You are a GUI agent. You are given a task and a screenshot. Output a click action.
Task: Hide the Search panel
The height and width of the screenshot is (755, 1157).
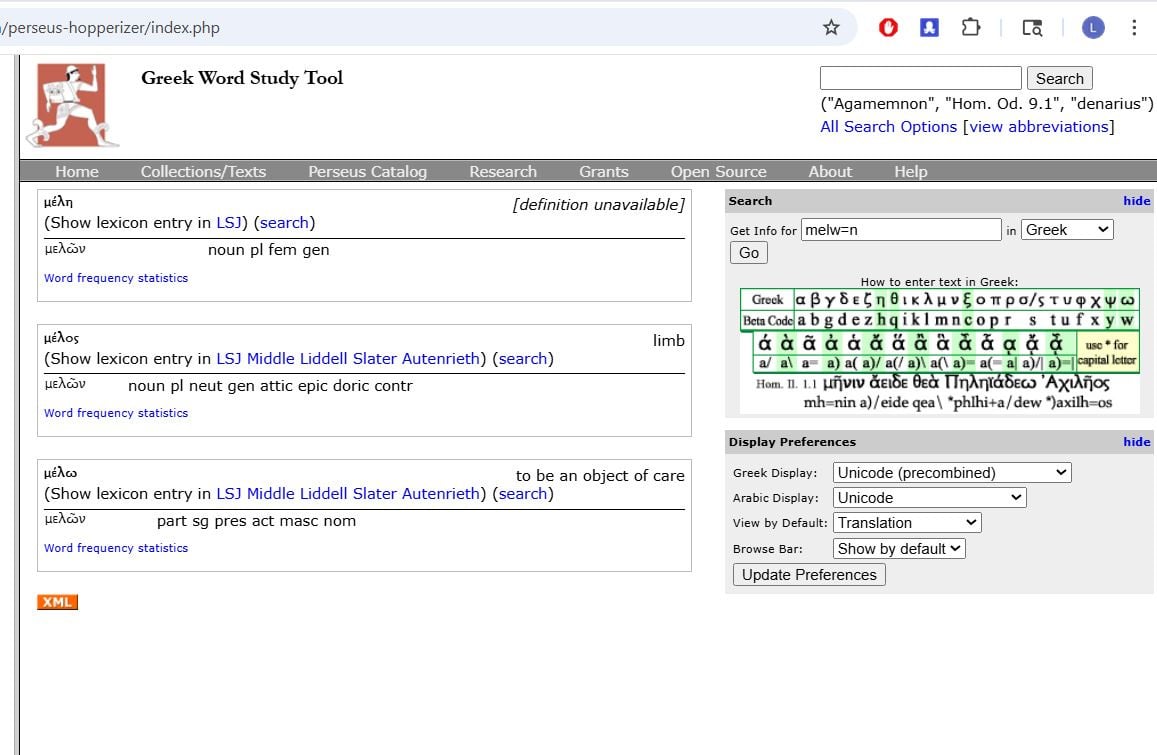pos(1136,201)
